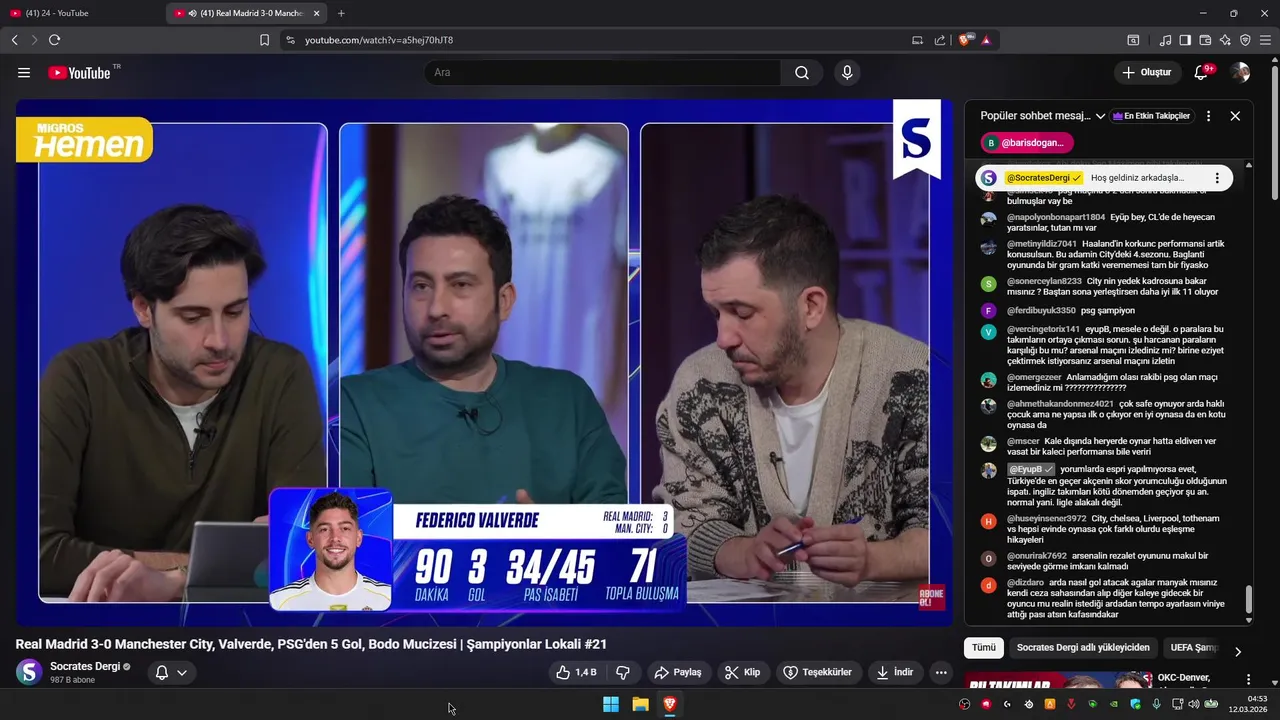This screenshot has height=720, width=1280.
Task: Open the Brave VPN shield icon
Action: (x=1245, y=40)
